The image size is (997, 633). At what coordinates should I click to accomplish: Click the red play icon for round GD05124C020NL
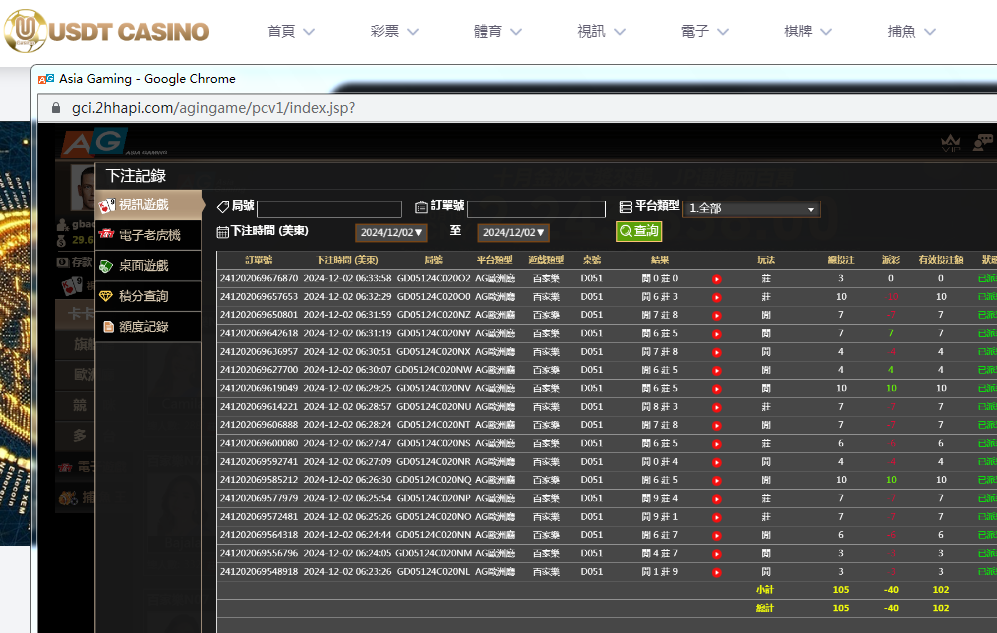(716, 573)
